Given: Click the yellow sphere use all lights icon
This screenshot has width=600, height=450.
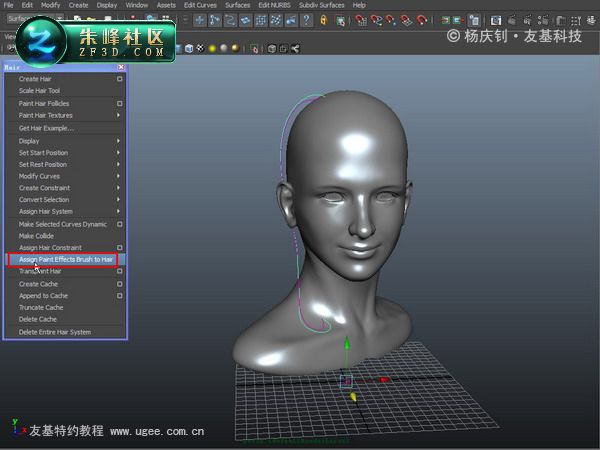Looking at the screenshot, I should (x=212, y=49).
